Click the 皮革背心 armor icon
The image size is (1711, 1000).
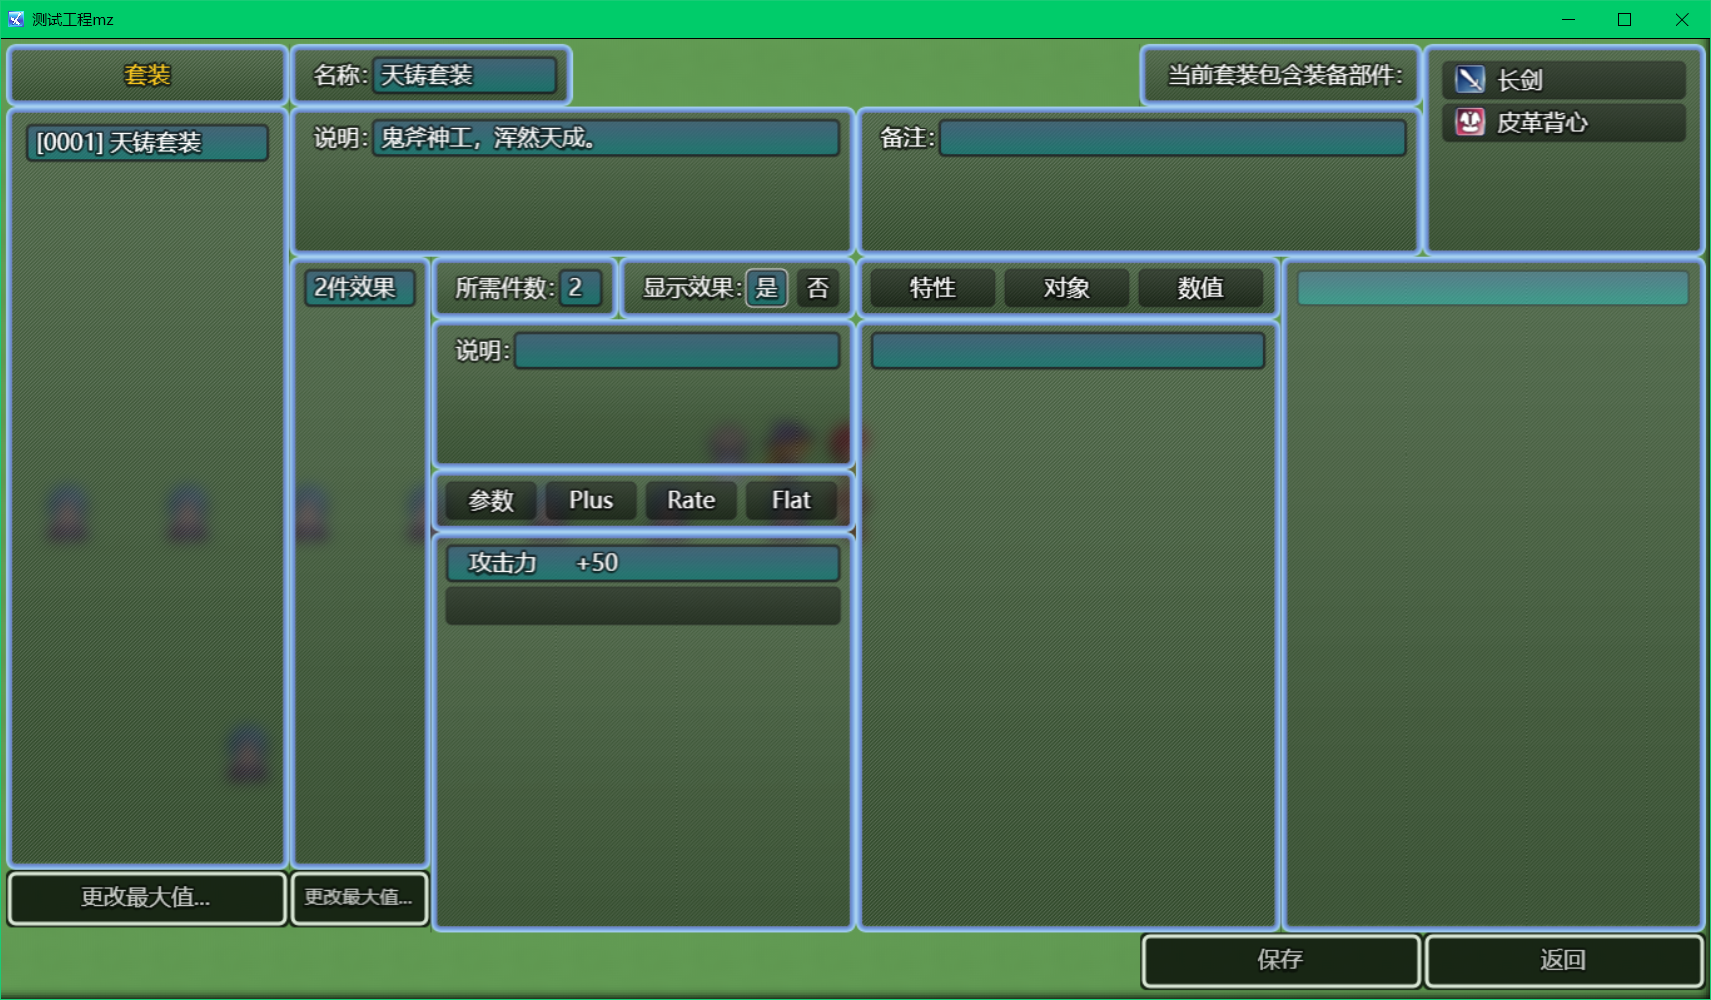(1469, 122)
